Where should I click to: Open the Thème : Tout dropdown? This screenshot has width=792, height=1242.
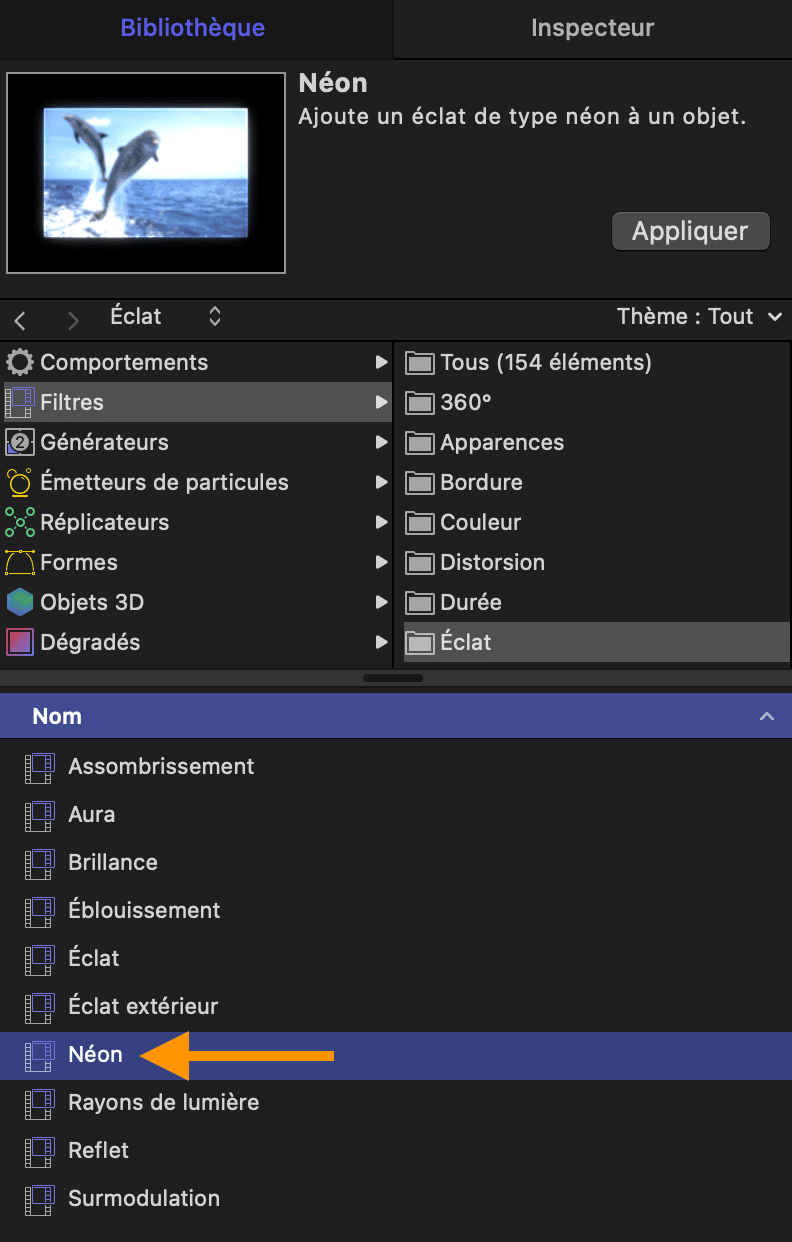(x=699, y=317)
